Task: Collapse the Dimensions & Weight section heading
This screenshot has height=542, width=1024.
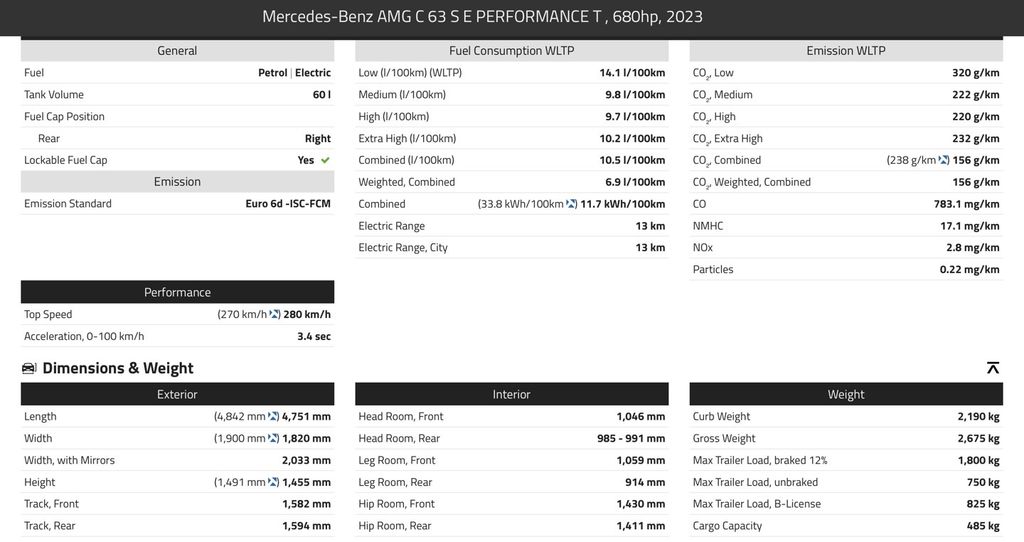Action: click(x=118, y=368)
